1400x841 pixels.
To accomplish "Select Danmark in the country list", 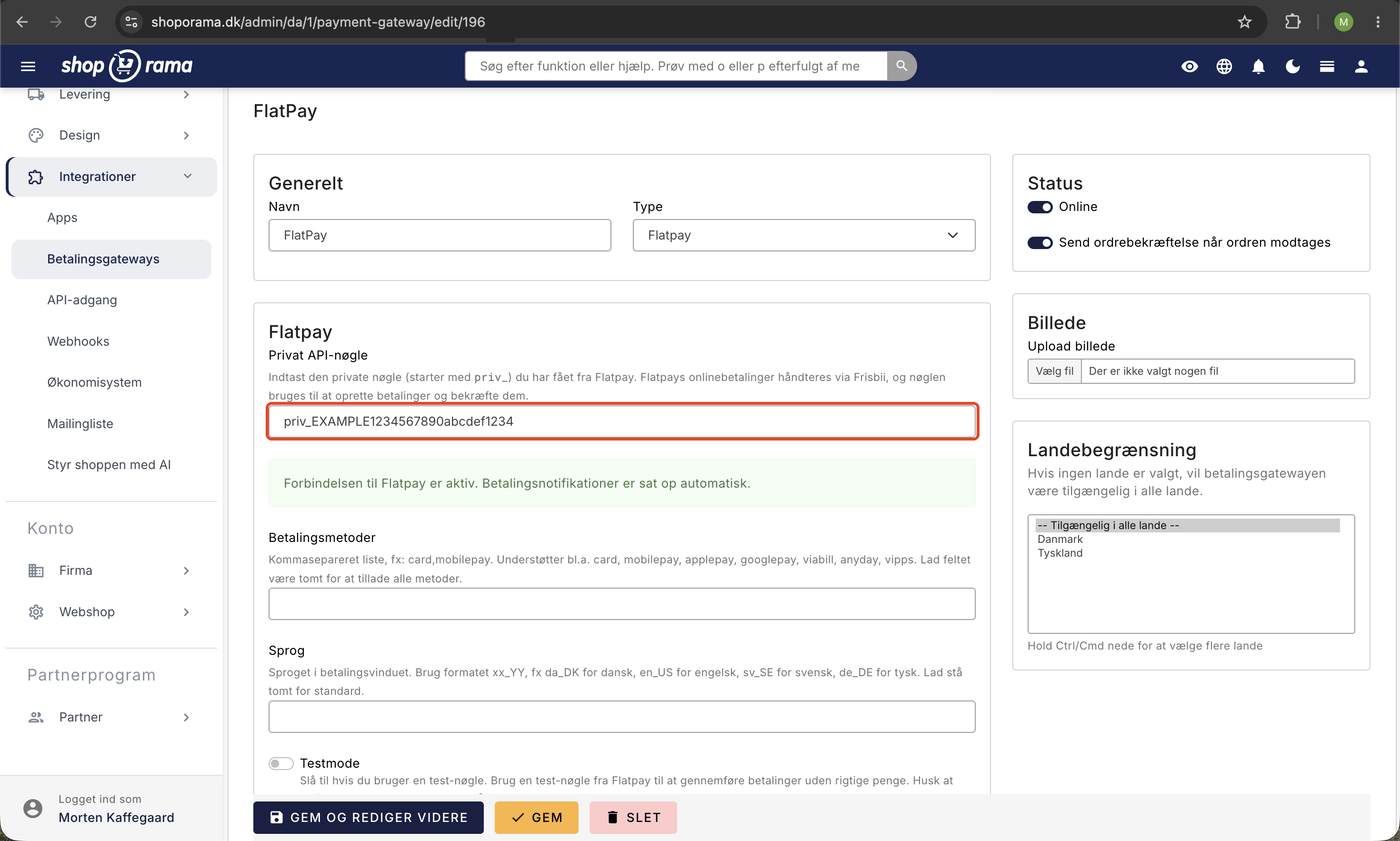I will pyautogui.click(x=1188, y=539).
